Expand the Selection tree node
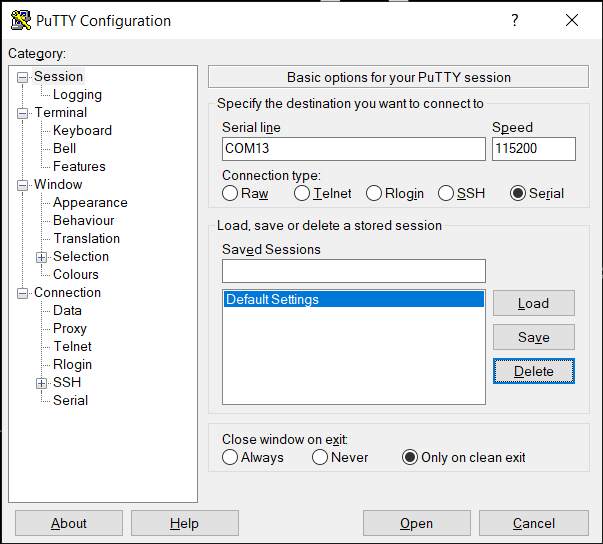Viewport: 603px width, 544px height. (x=42, y=257)
